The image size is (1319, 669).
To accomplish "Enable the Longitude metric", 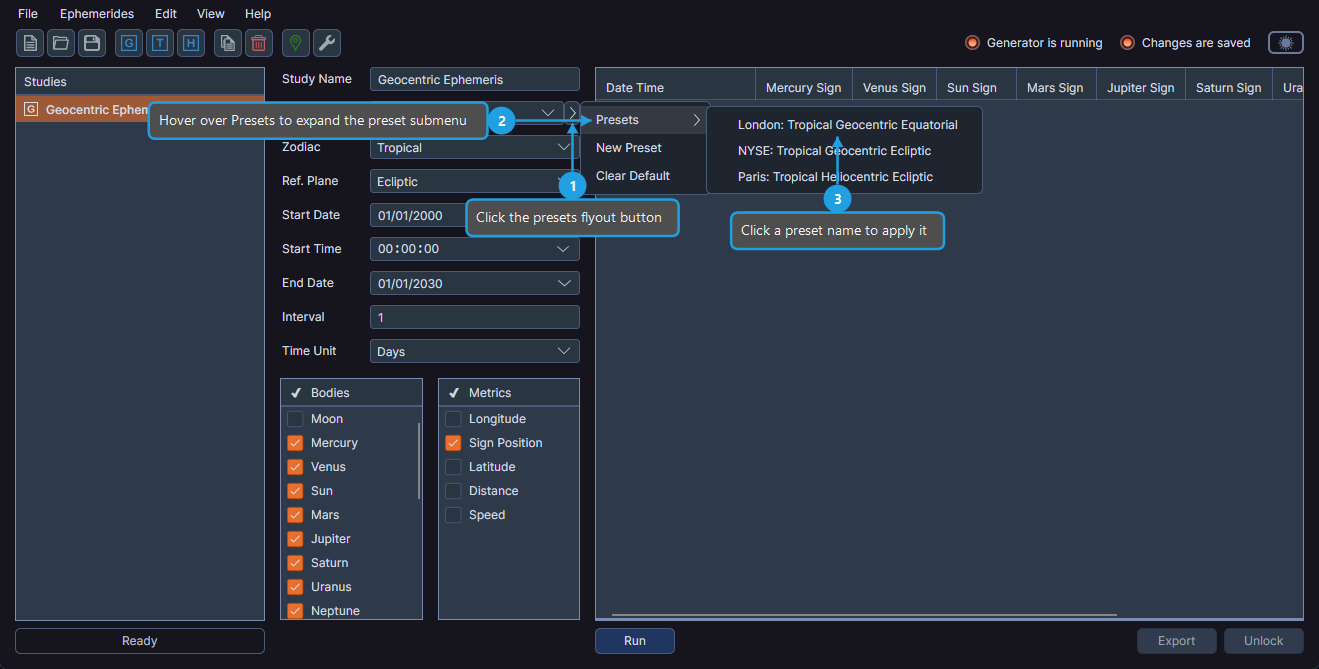I will click(x=453, y=418).
